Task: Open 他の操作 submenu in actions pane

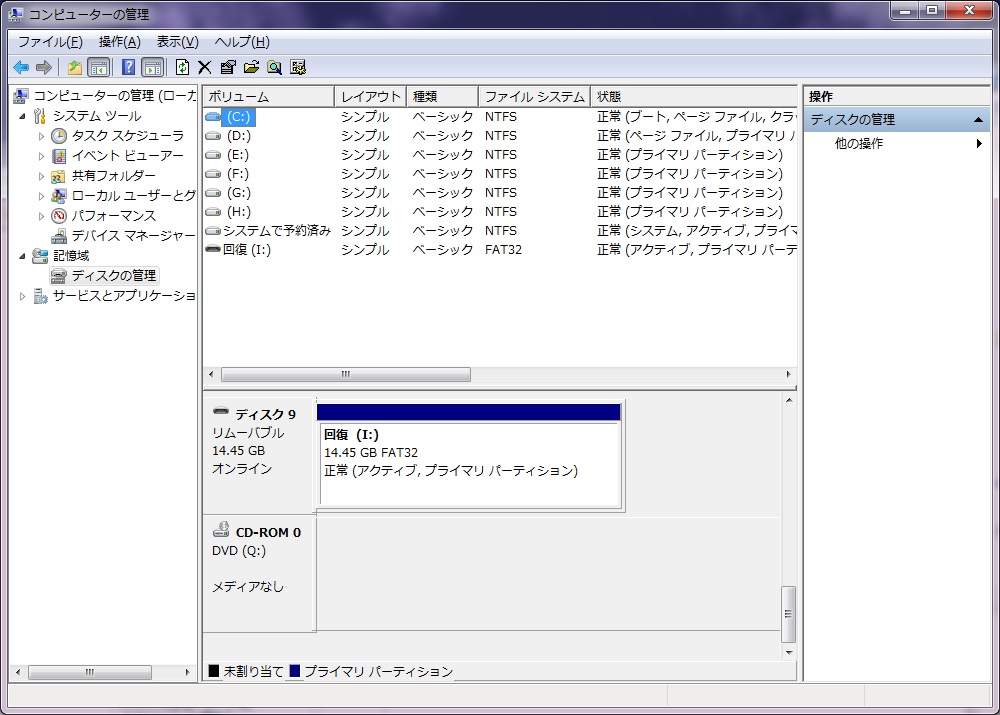Action: pyautogui.click(x=897, y=144)
